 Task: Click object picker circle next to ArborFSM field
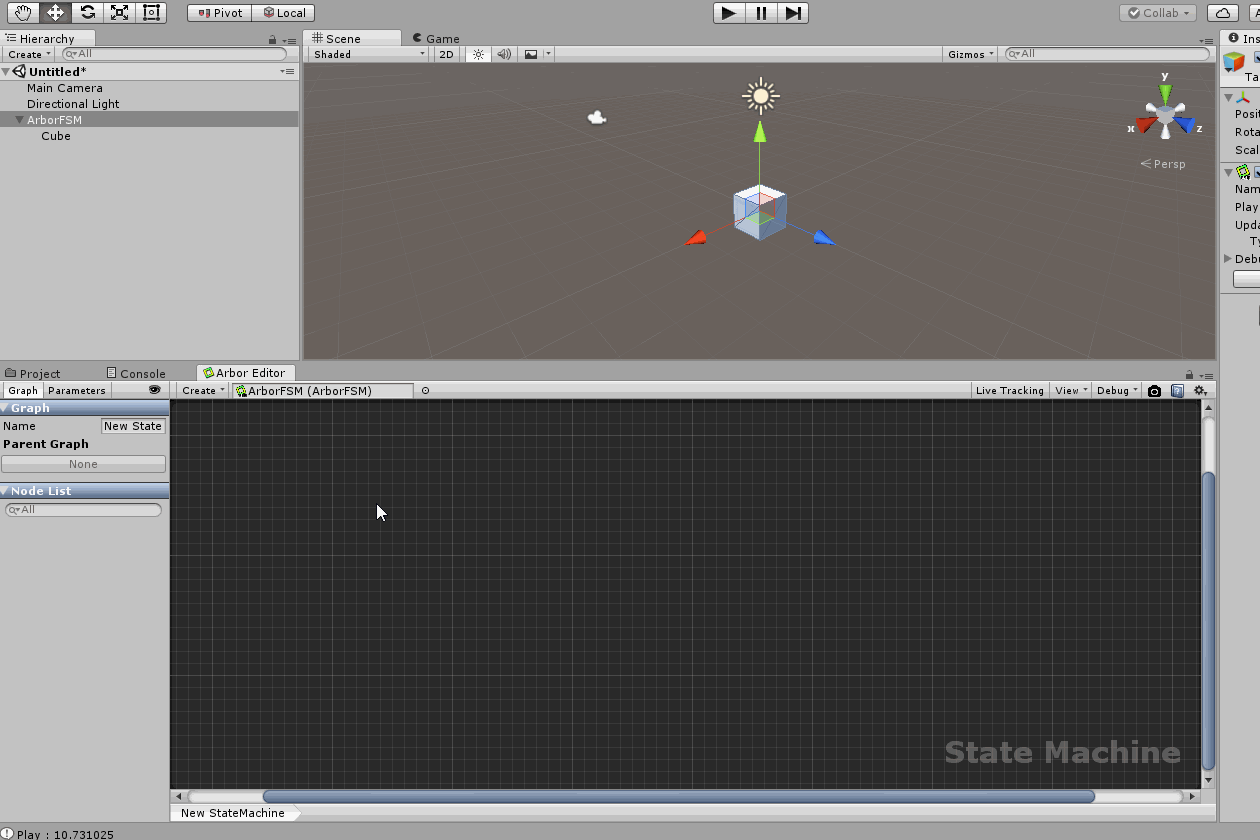click(425, 391)
